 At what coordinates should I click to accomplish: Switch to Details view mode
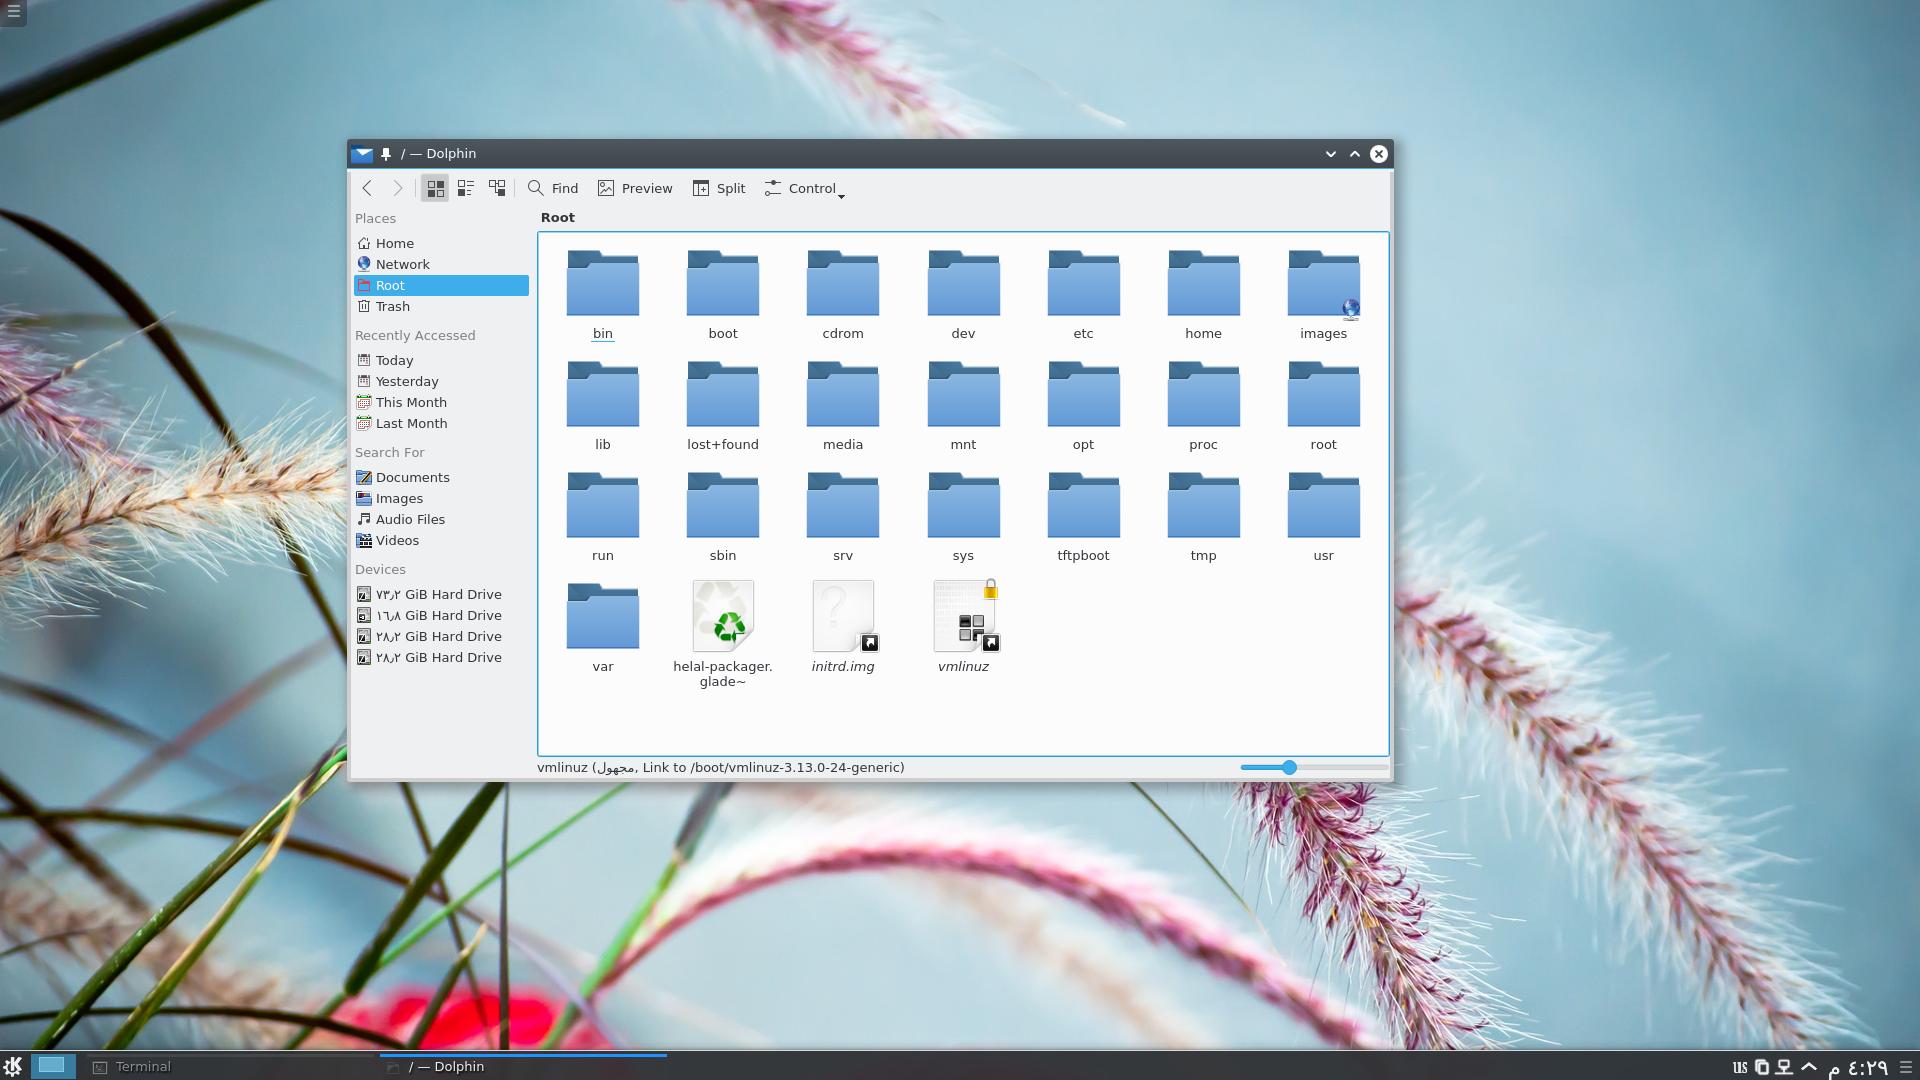[x=497, y=188]
